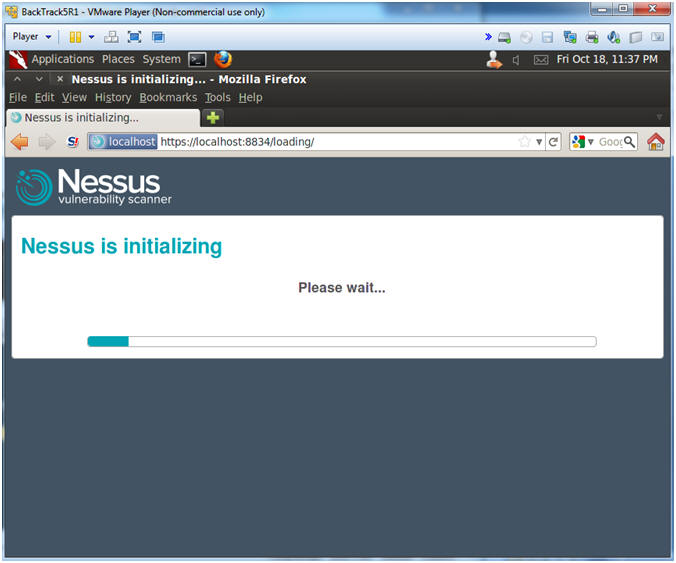This screenshot has width=676, height=563.
Task: Click the message log icon in VMware toolbar
Action: [x=657, y=37]
